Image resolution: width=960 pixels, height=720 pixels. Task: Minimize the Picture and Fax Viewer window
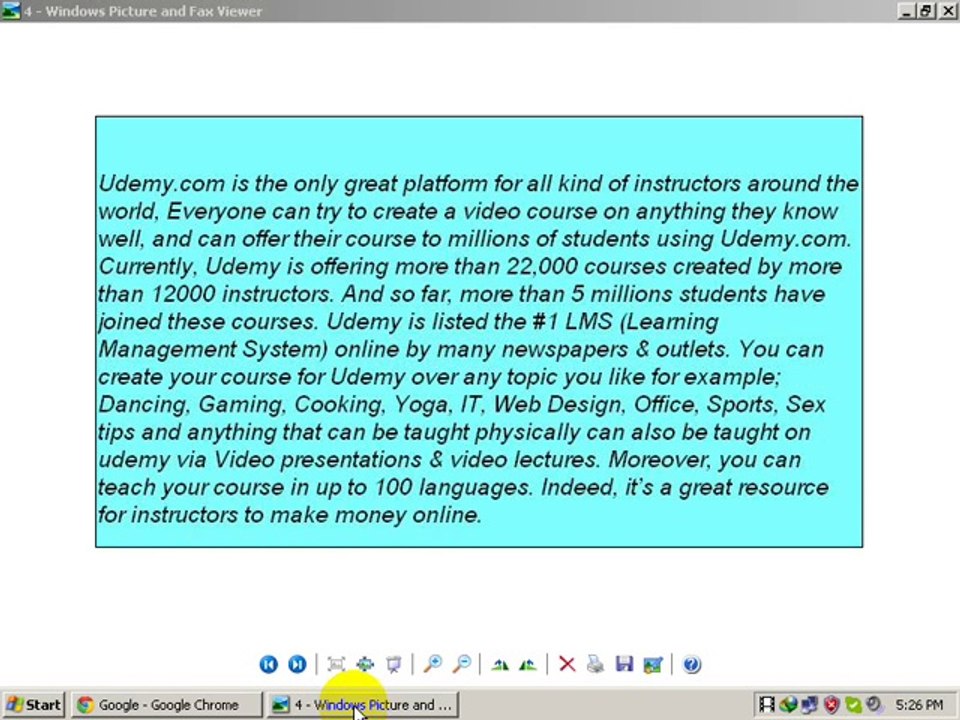click(x=907, y=11)
